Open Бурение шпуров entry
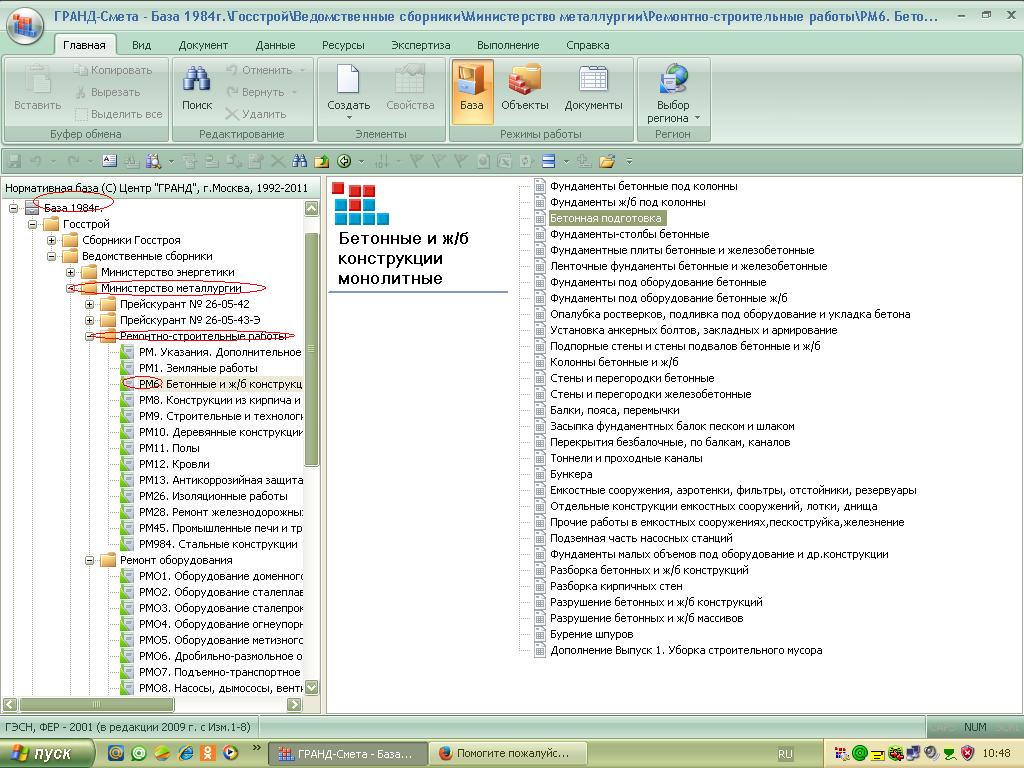The width and height of the screenshot is (1024, 768). [x=591, y=634]
